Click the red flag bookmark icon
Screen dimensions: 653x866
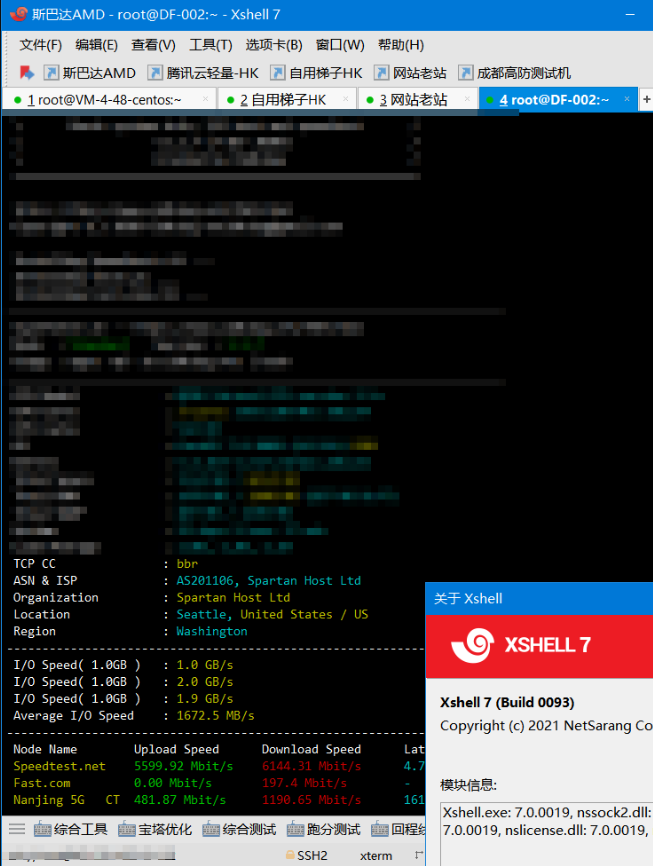point(27,72)
